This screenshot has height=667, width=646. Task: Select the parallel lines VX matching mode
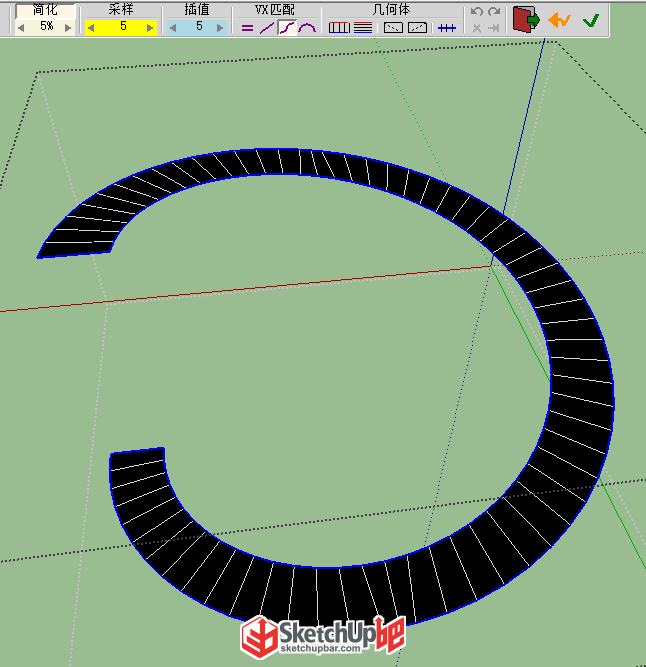click(x=248, y=29)
